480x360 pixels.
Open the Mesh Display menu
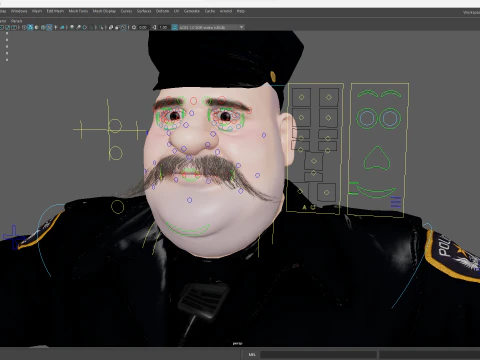tap(104, 11)
